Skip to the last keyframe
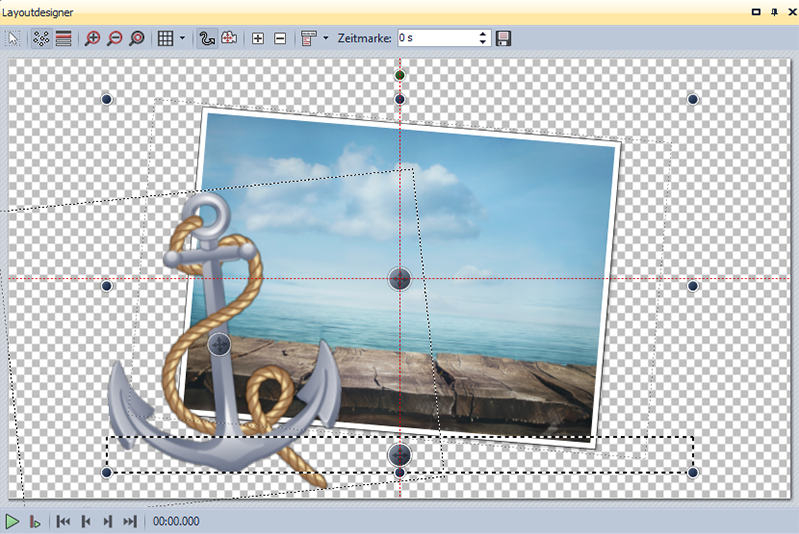Viewport: 799px width, 534px height. [129, 521]
